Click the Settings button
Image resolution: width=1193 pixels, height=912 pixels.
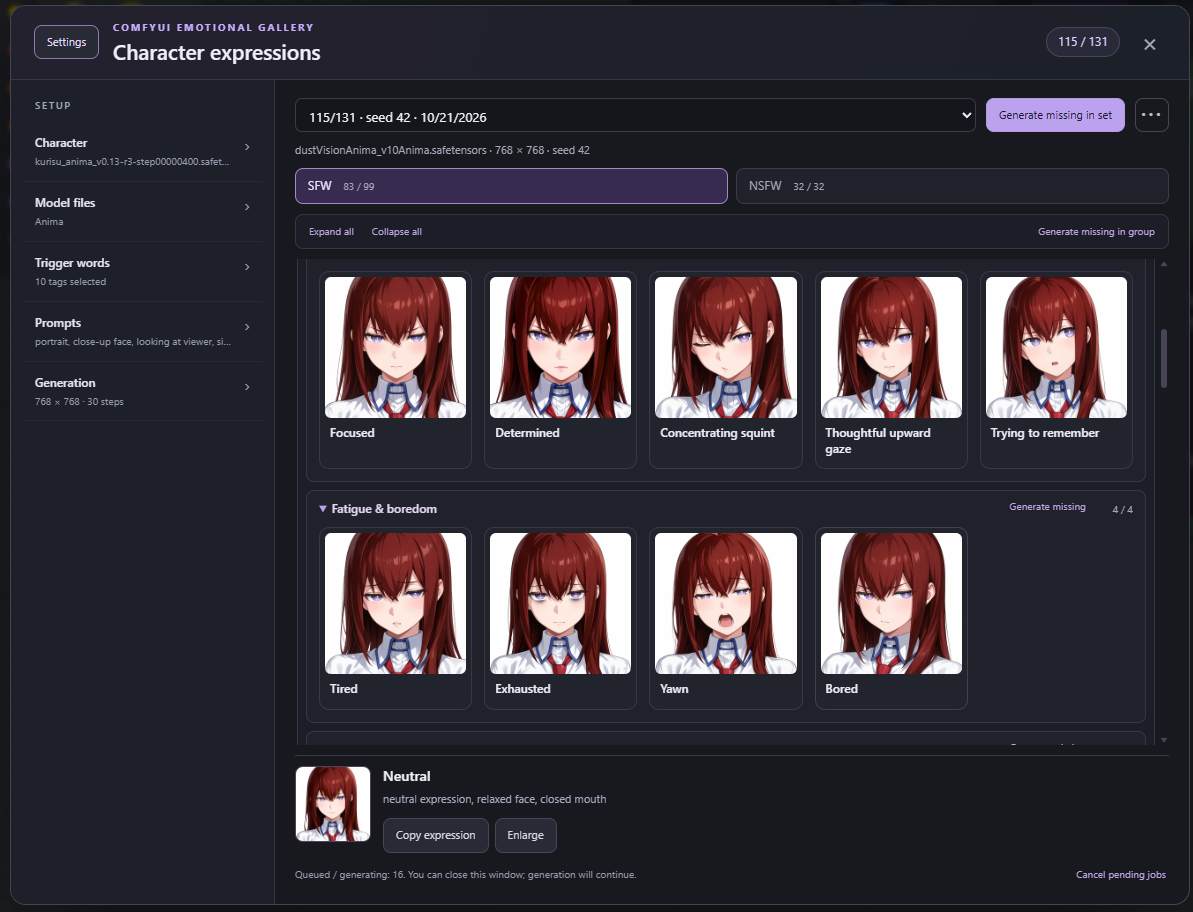pyautogui.click(x=66, y=42)
